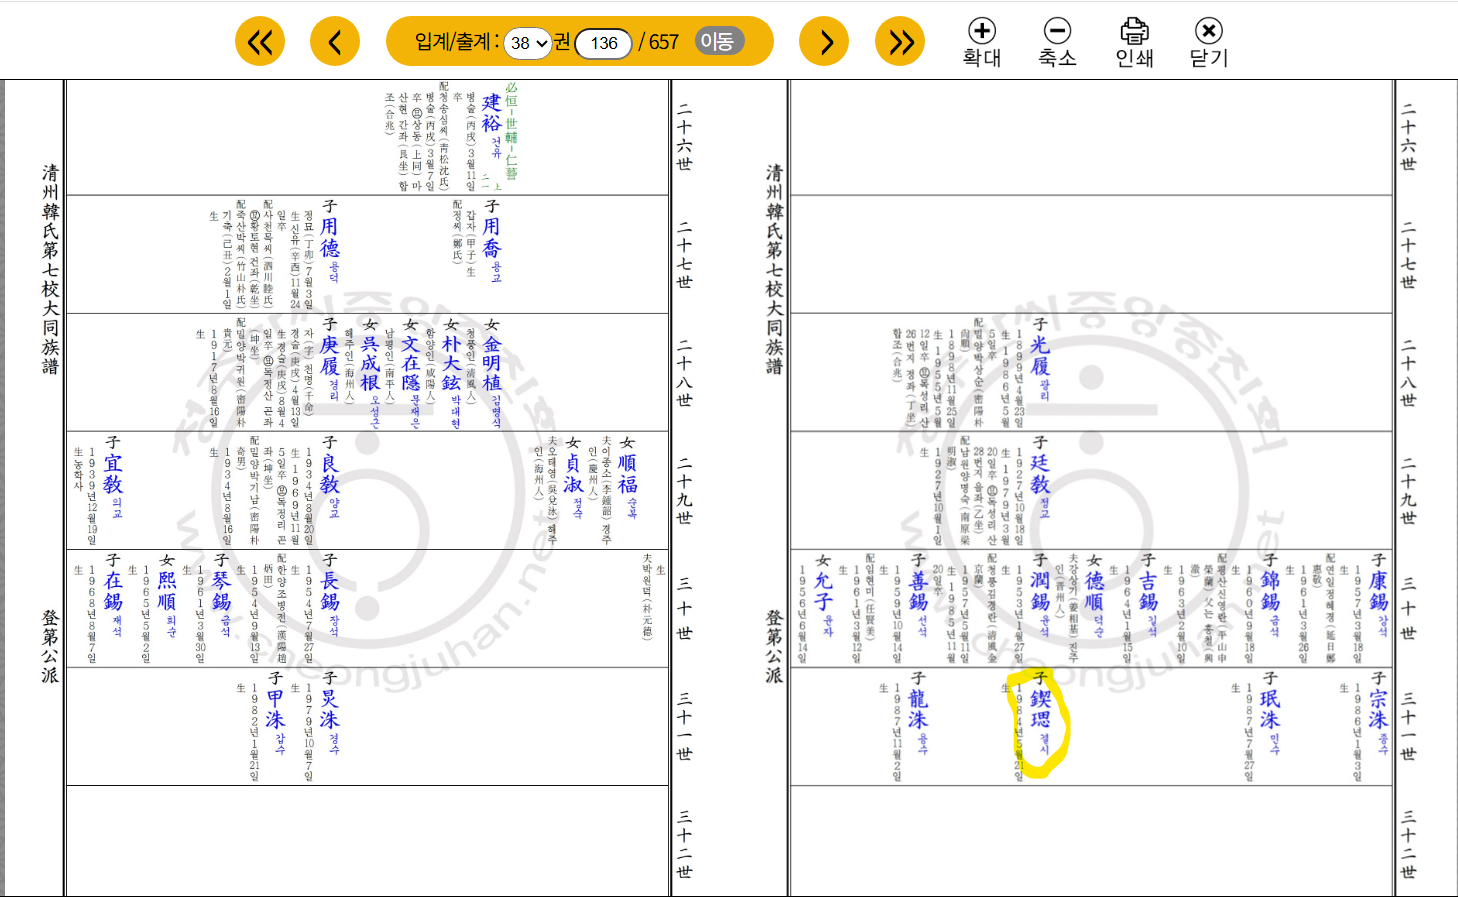Print the page using the 인쇄 icon

(1134, 43)
